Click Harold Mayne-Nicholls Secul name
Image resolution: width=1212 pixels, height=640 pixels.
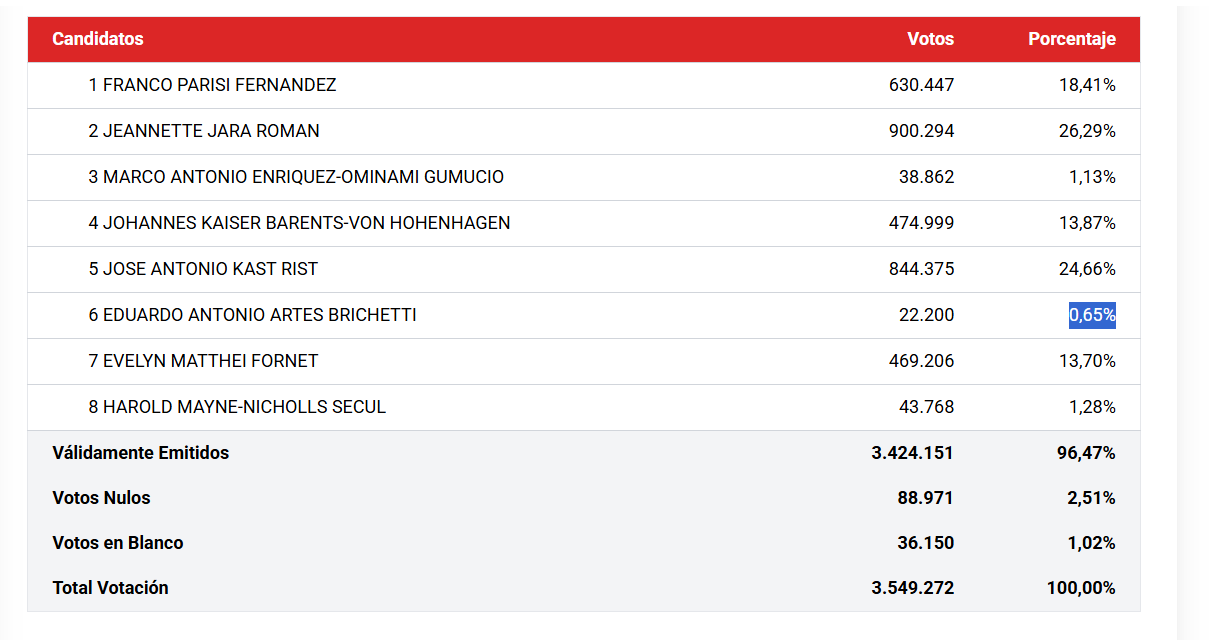click(x=237, y=407)
